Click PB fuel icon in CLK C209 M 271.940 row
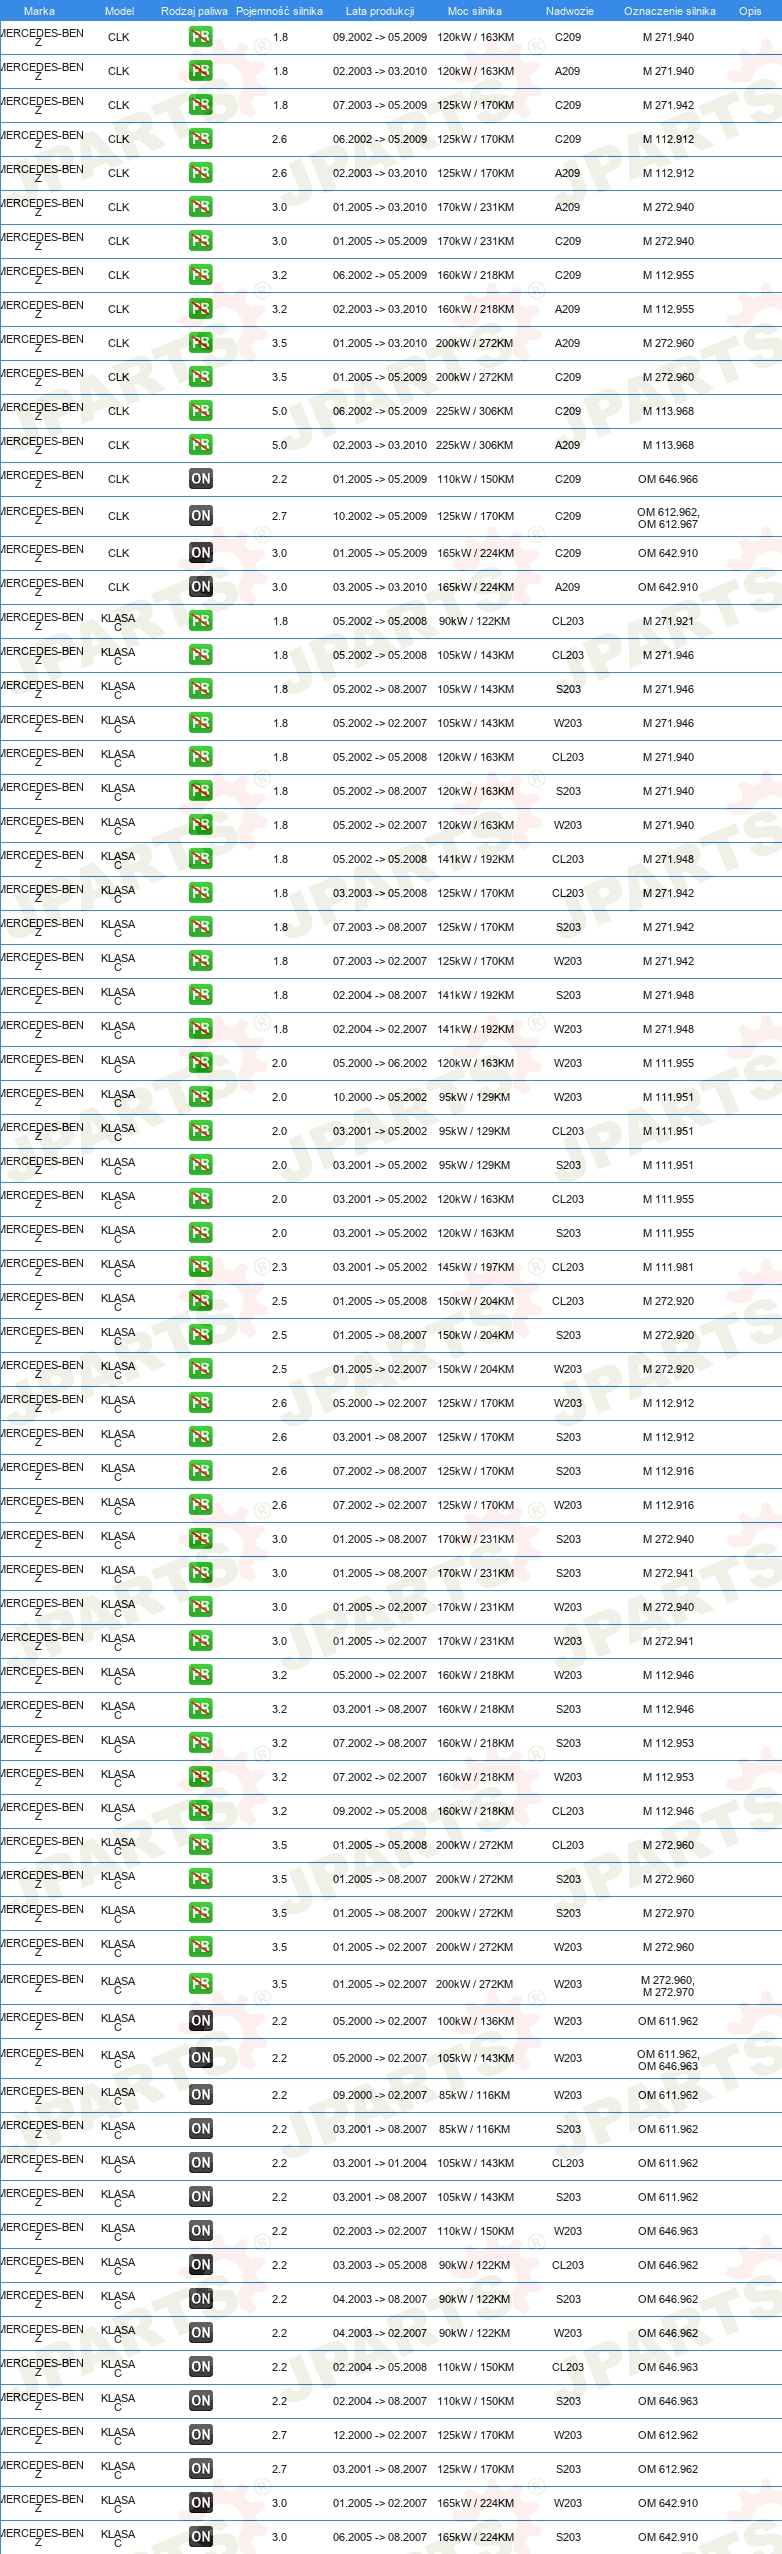The height and width of the screenshot is (2554, 782). (x=201, y=37)
